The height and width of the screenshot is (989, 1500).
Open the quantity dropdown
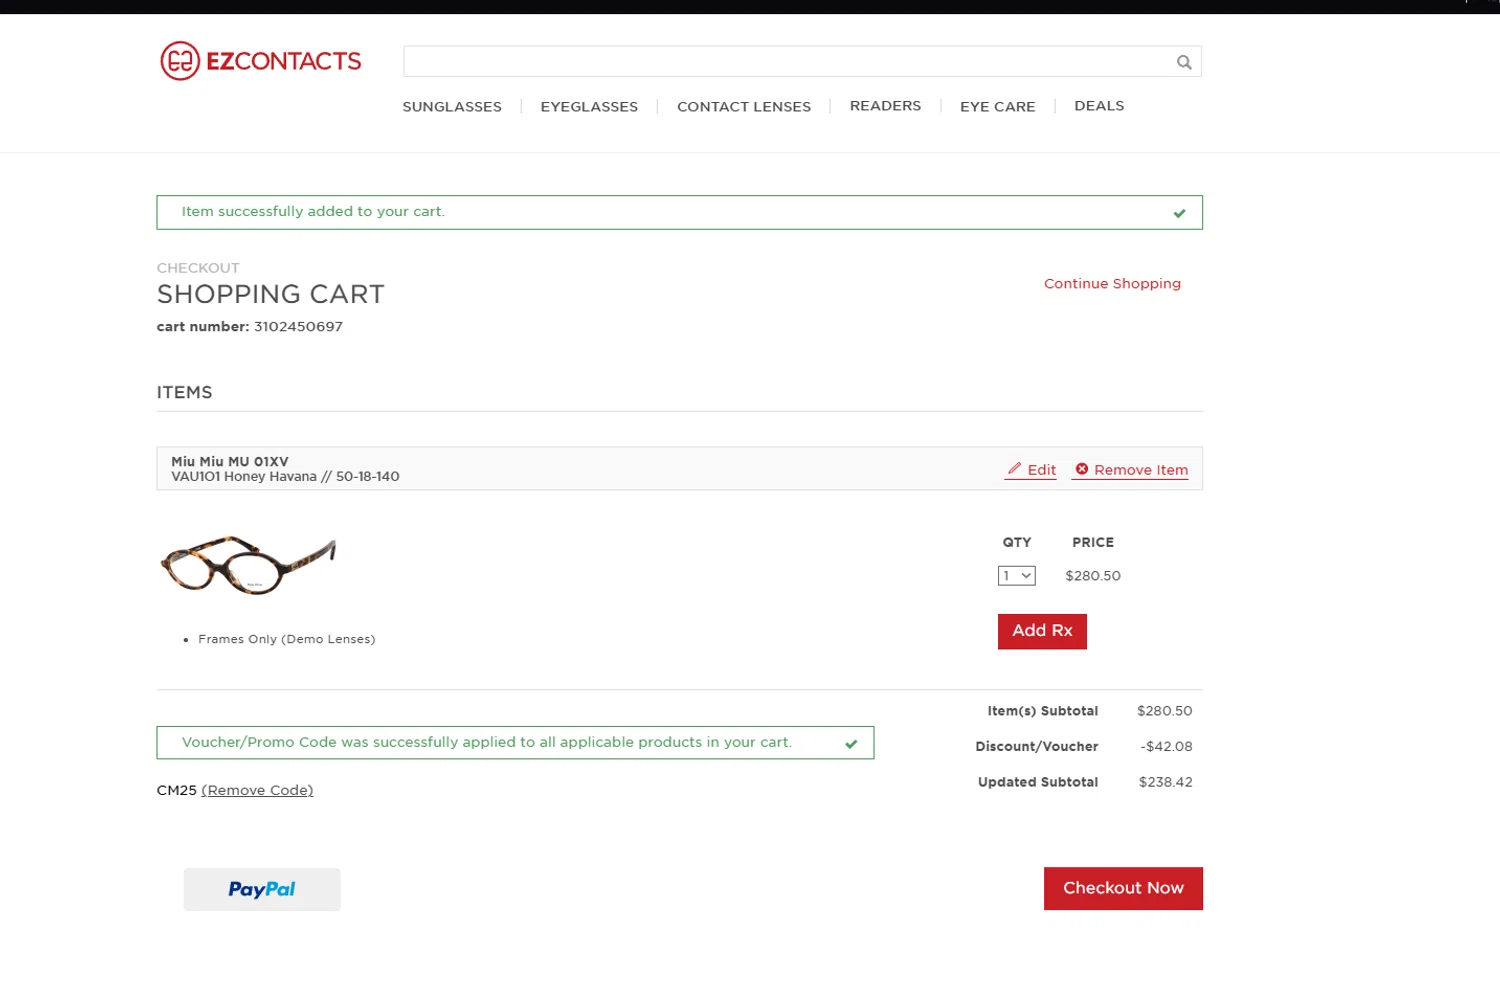1016,576
